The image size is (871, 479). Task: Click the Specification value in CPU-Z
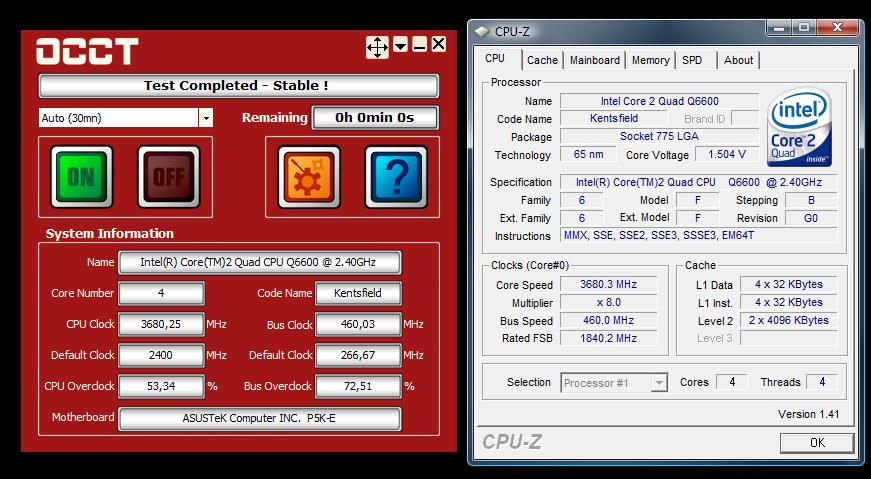pos(698,182)
